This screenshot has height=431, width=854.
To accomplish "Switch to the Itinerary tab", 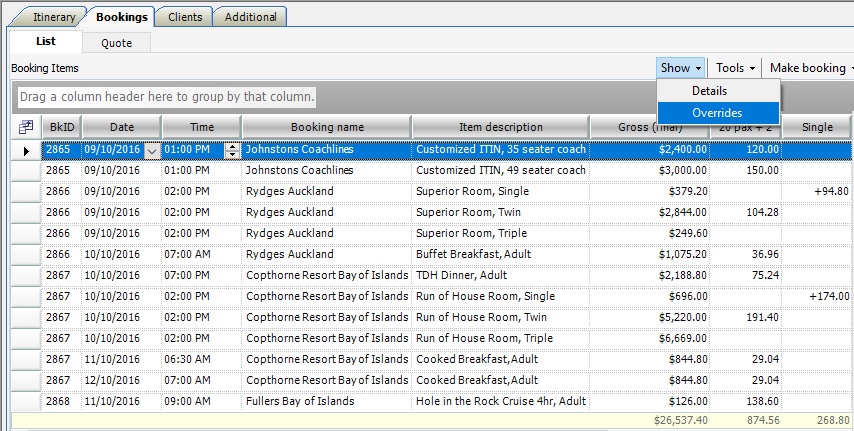I will (x=53, y=17).
